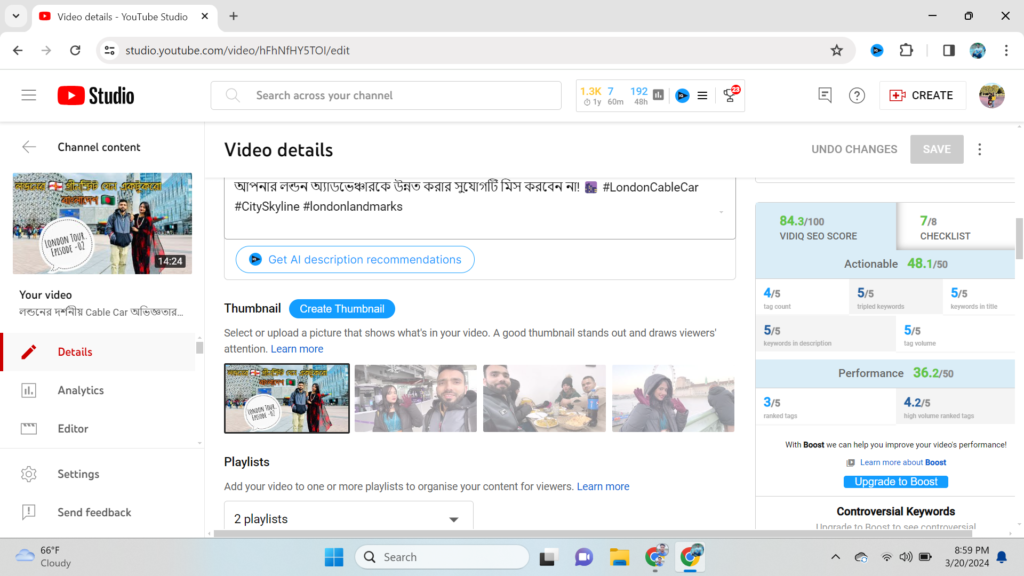Open the Chrome profile avatar

(978, 50)
